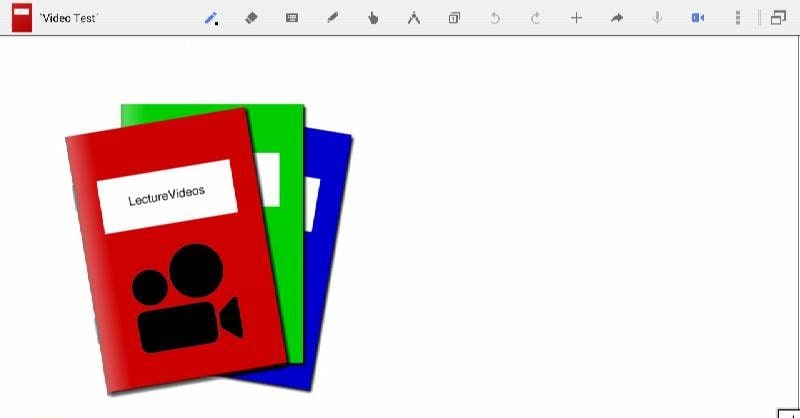Image resolution: width=800 pixels, height=418 pixels.
Task: Redo the last undone action
Action: (535, 18)
